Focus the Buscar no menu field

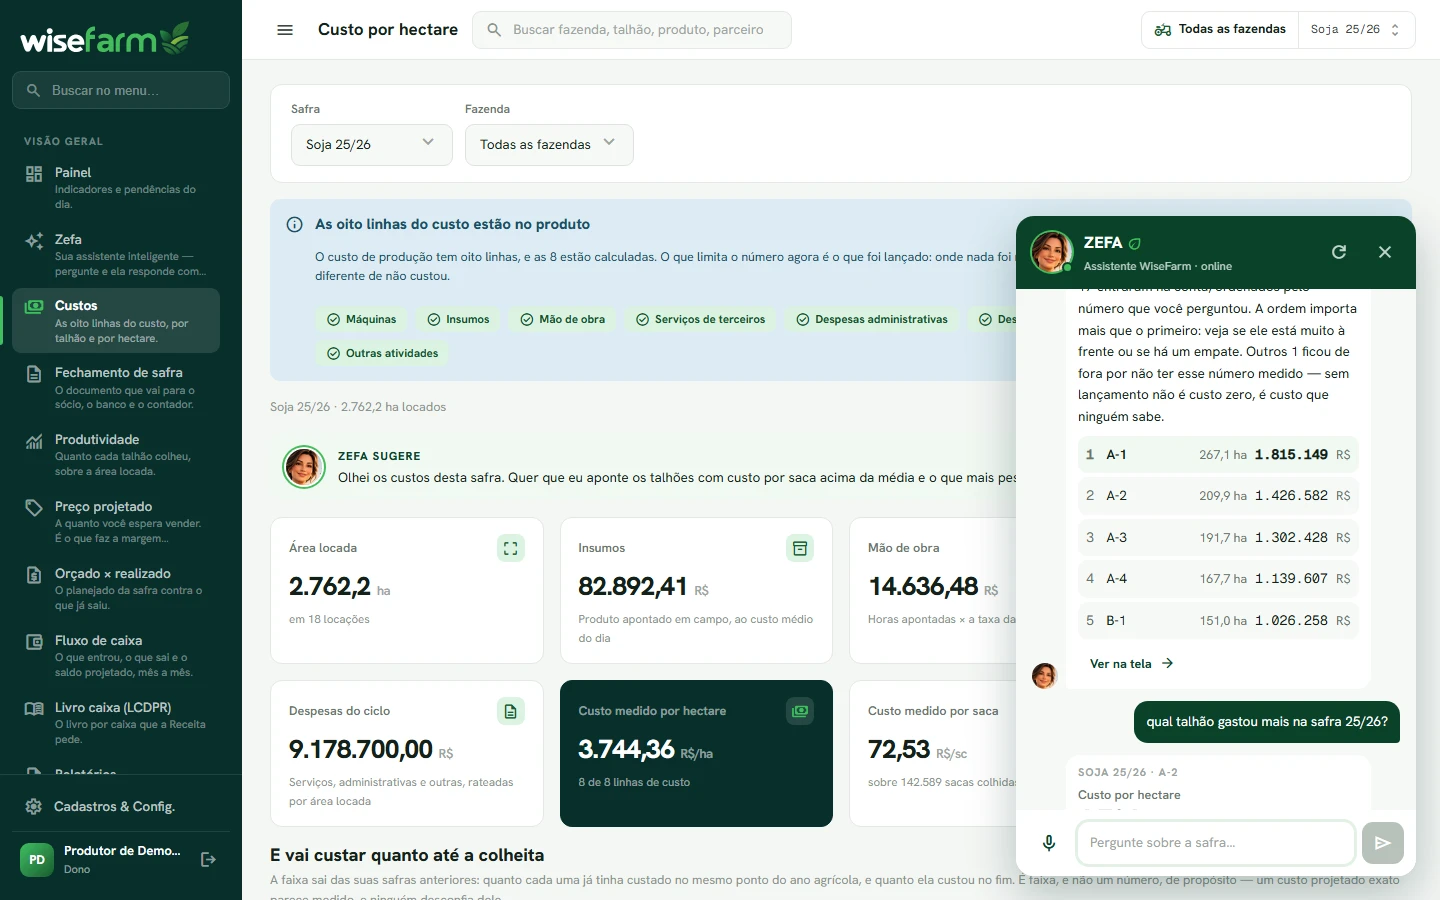[121, 90]
